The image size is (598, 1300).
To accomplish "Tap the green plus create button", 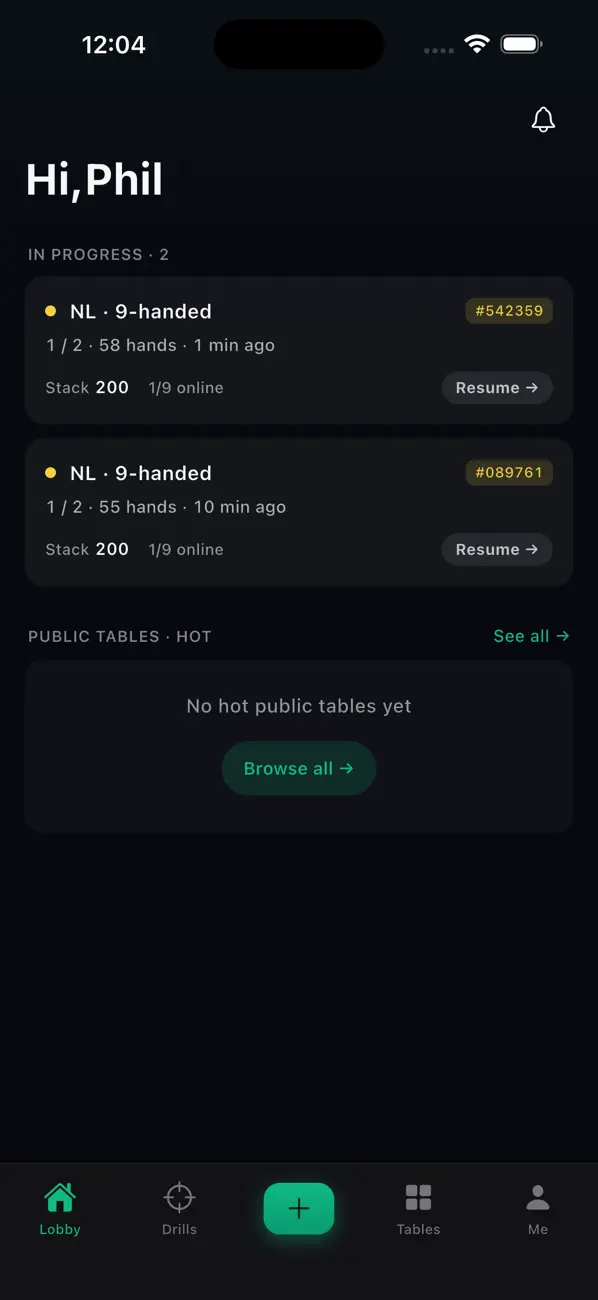I will pyautogui.click(x=299, y=1208).
